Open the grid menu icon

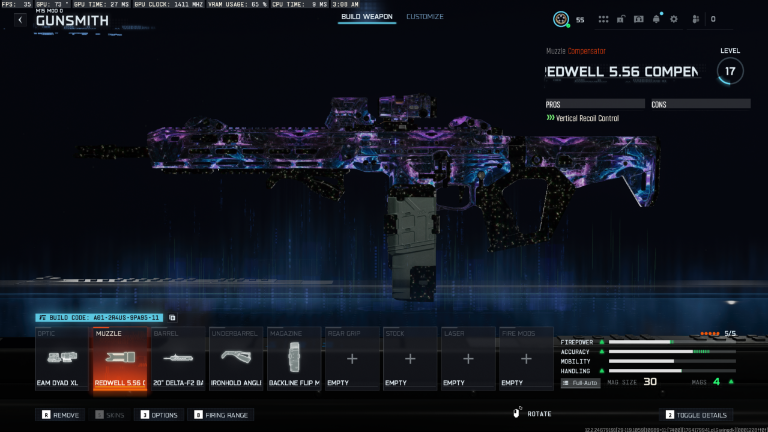coord(603,19)
